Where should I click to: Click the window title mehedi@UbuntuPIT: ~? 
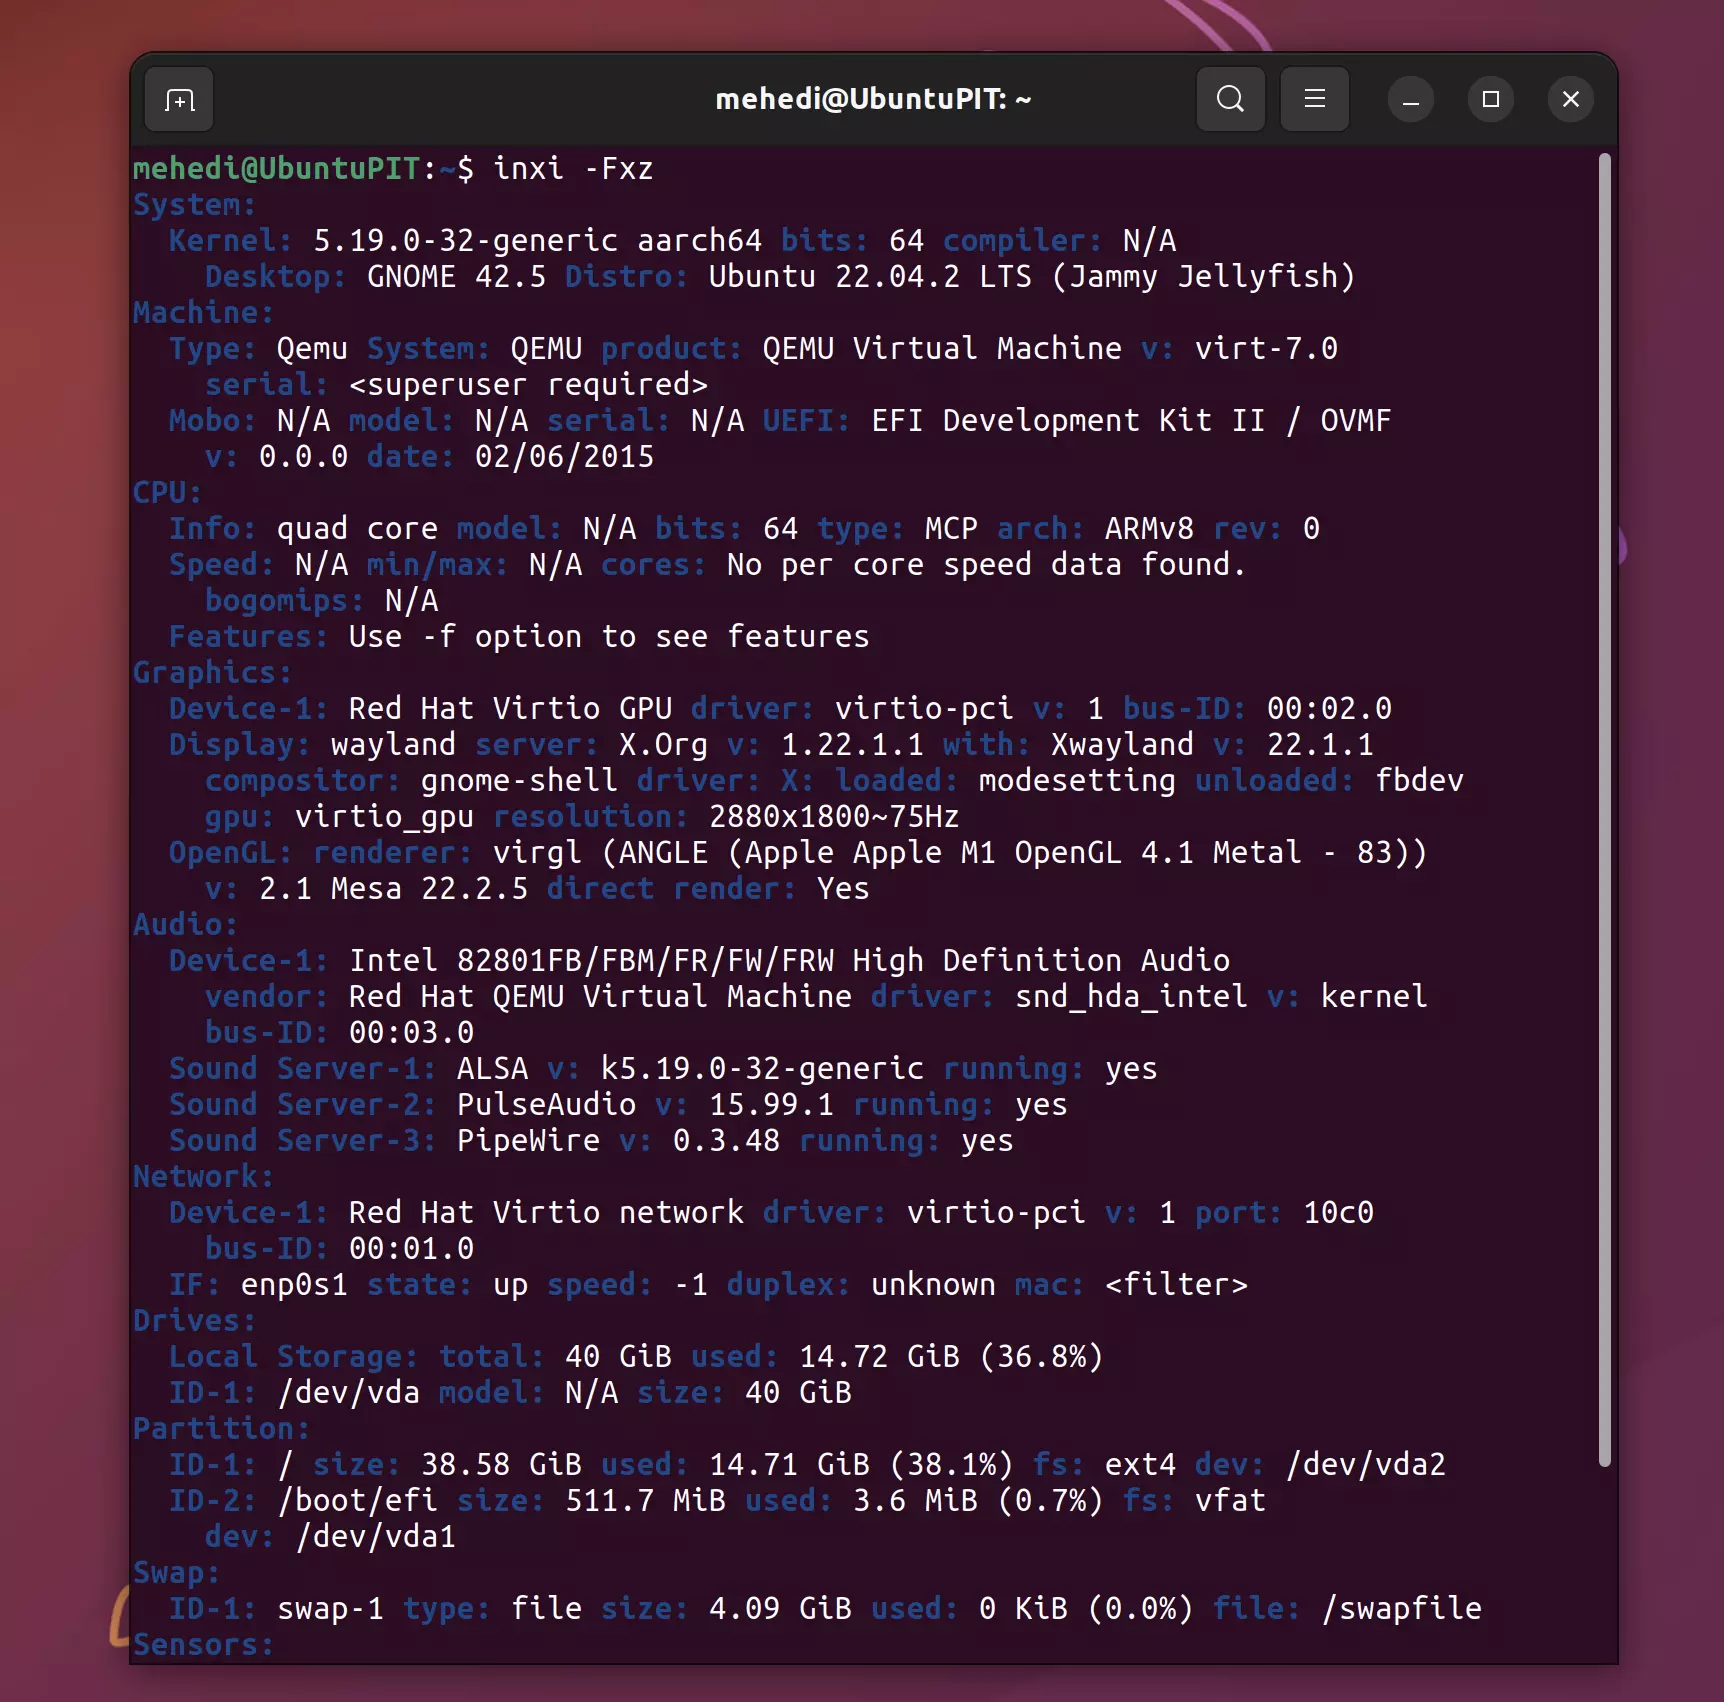(873, 99)
